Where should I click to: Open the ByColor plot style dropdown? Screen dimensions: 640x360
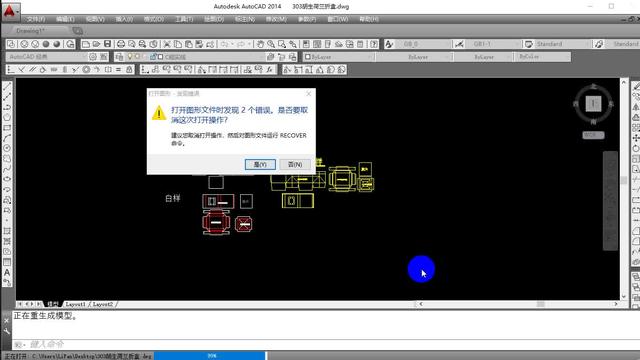(x=542, y=57)
